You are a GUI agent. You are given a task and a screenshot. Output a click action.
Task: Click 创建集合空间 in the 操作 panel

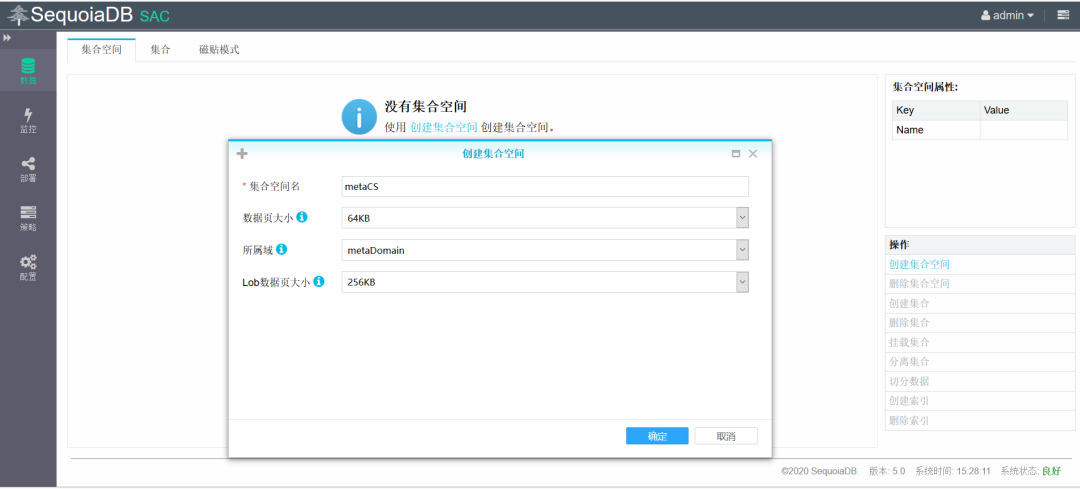coord(920,264)
